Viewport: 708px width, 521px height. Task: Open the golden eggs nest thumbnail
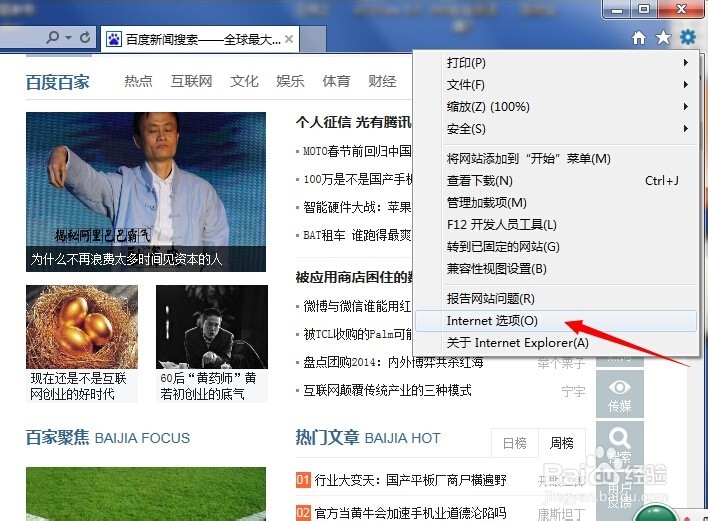82,327
